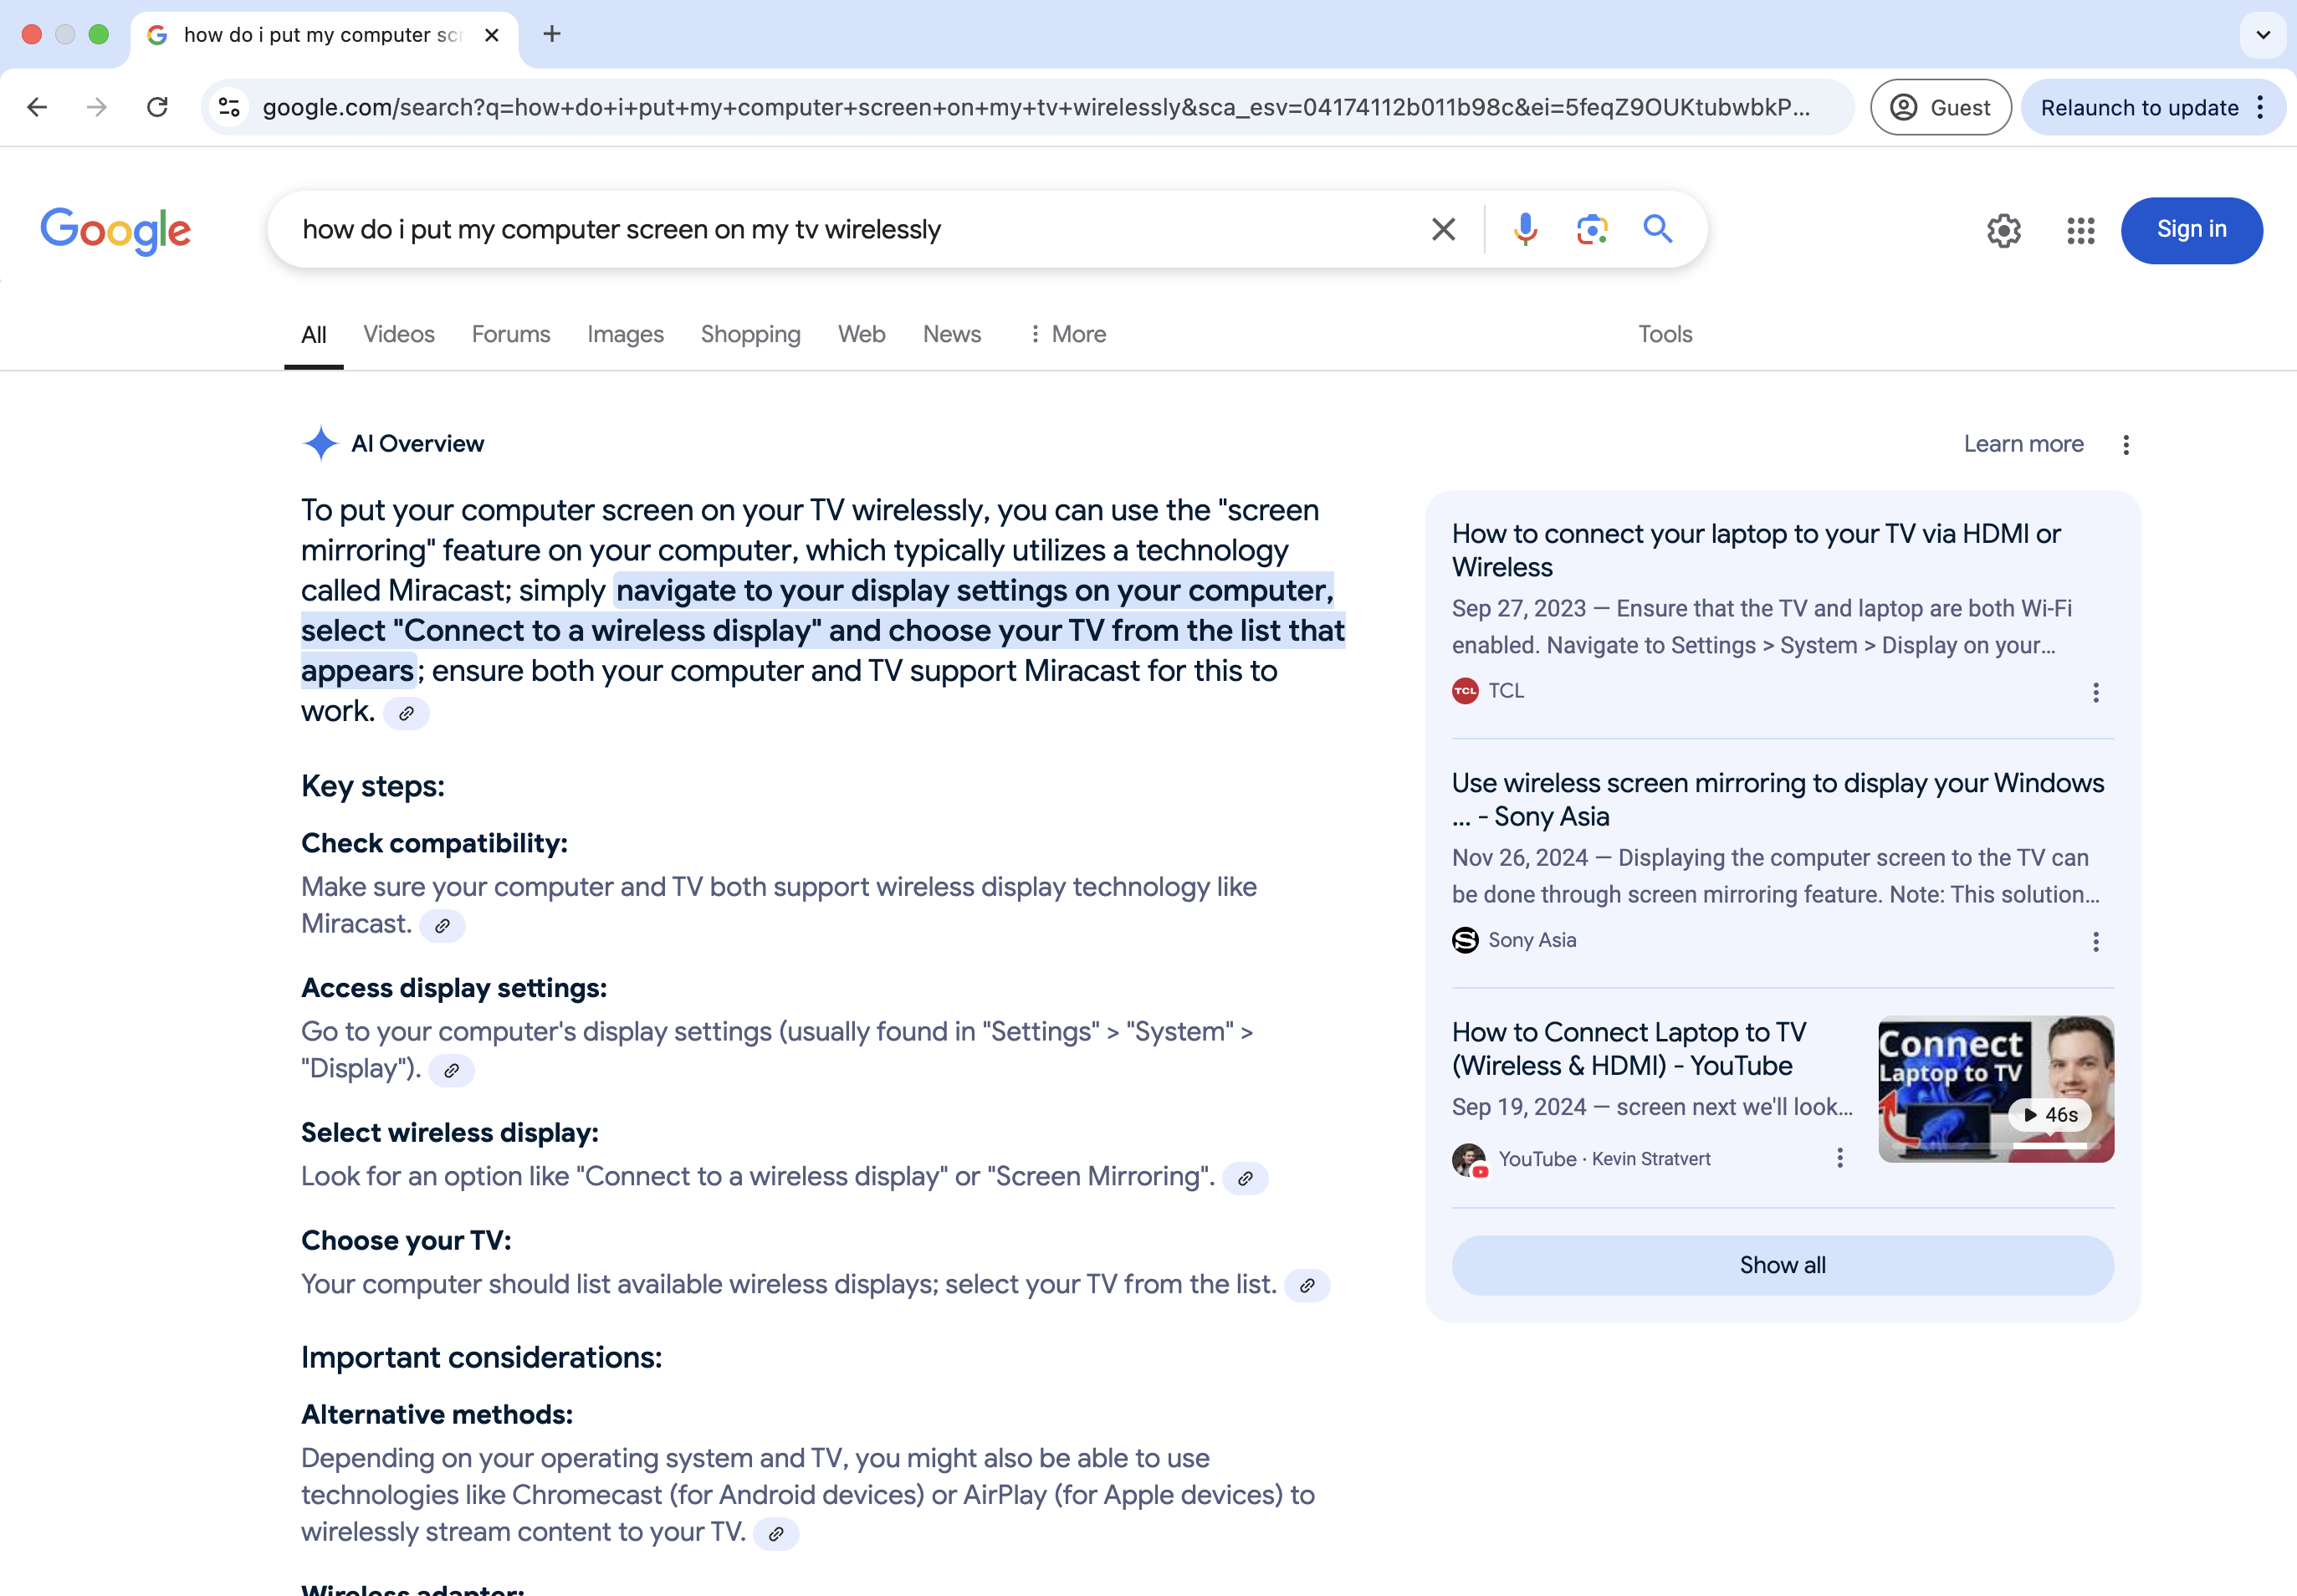Click source link icon after 'Screen Mirroring'
The image size is (2297, 1596).
click(1245, 1178)
